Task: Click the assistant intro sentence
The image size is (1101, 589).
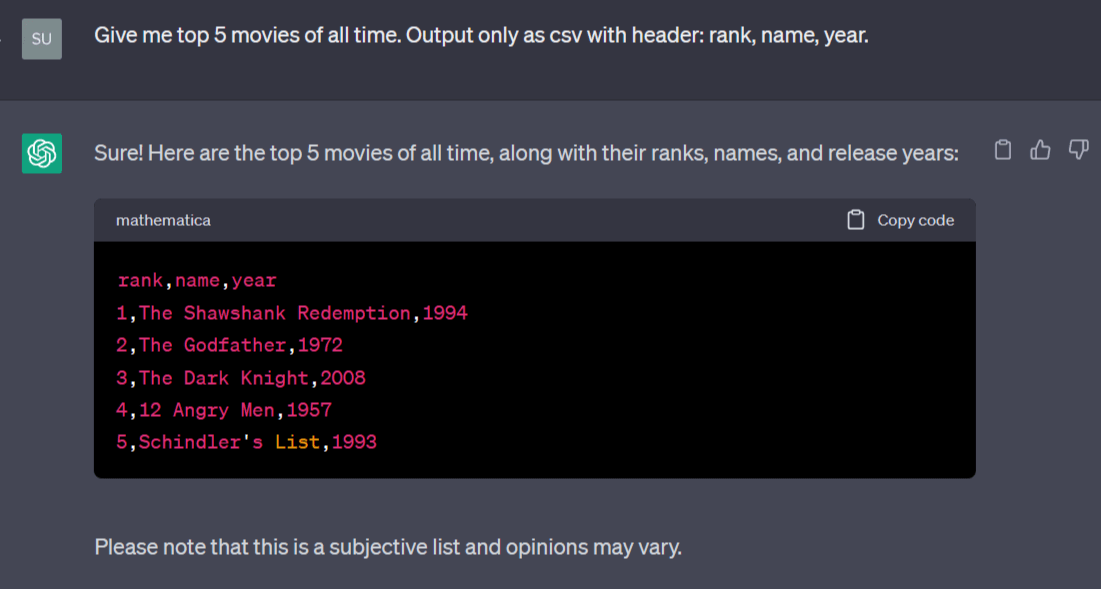Action: [x=526, y=153]
